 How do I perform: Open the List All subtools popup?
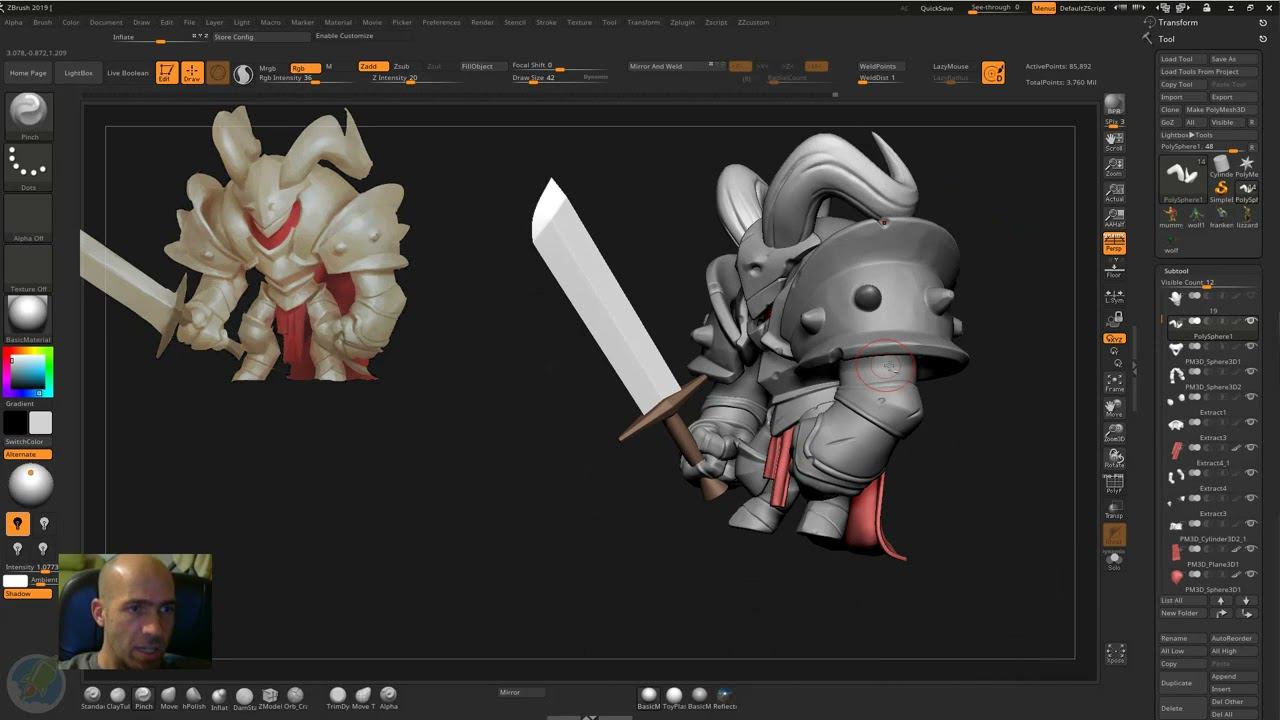tap(1184, 601)
